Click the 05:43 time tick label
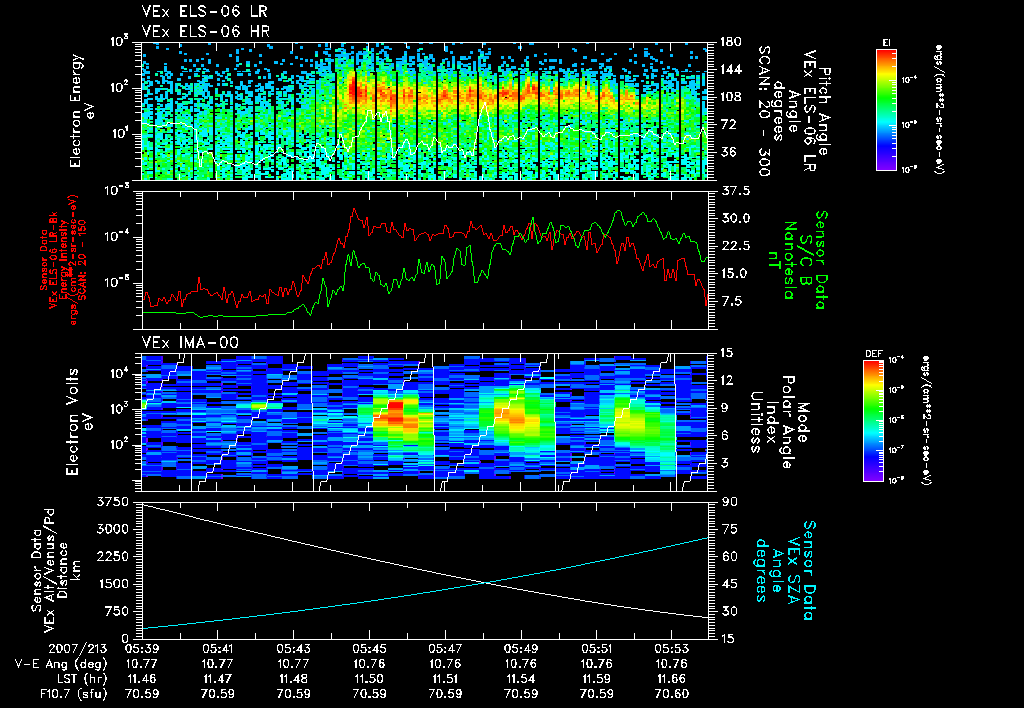 point(293,649)
